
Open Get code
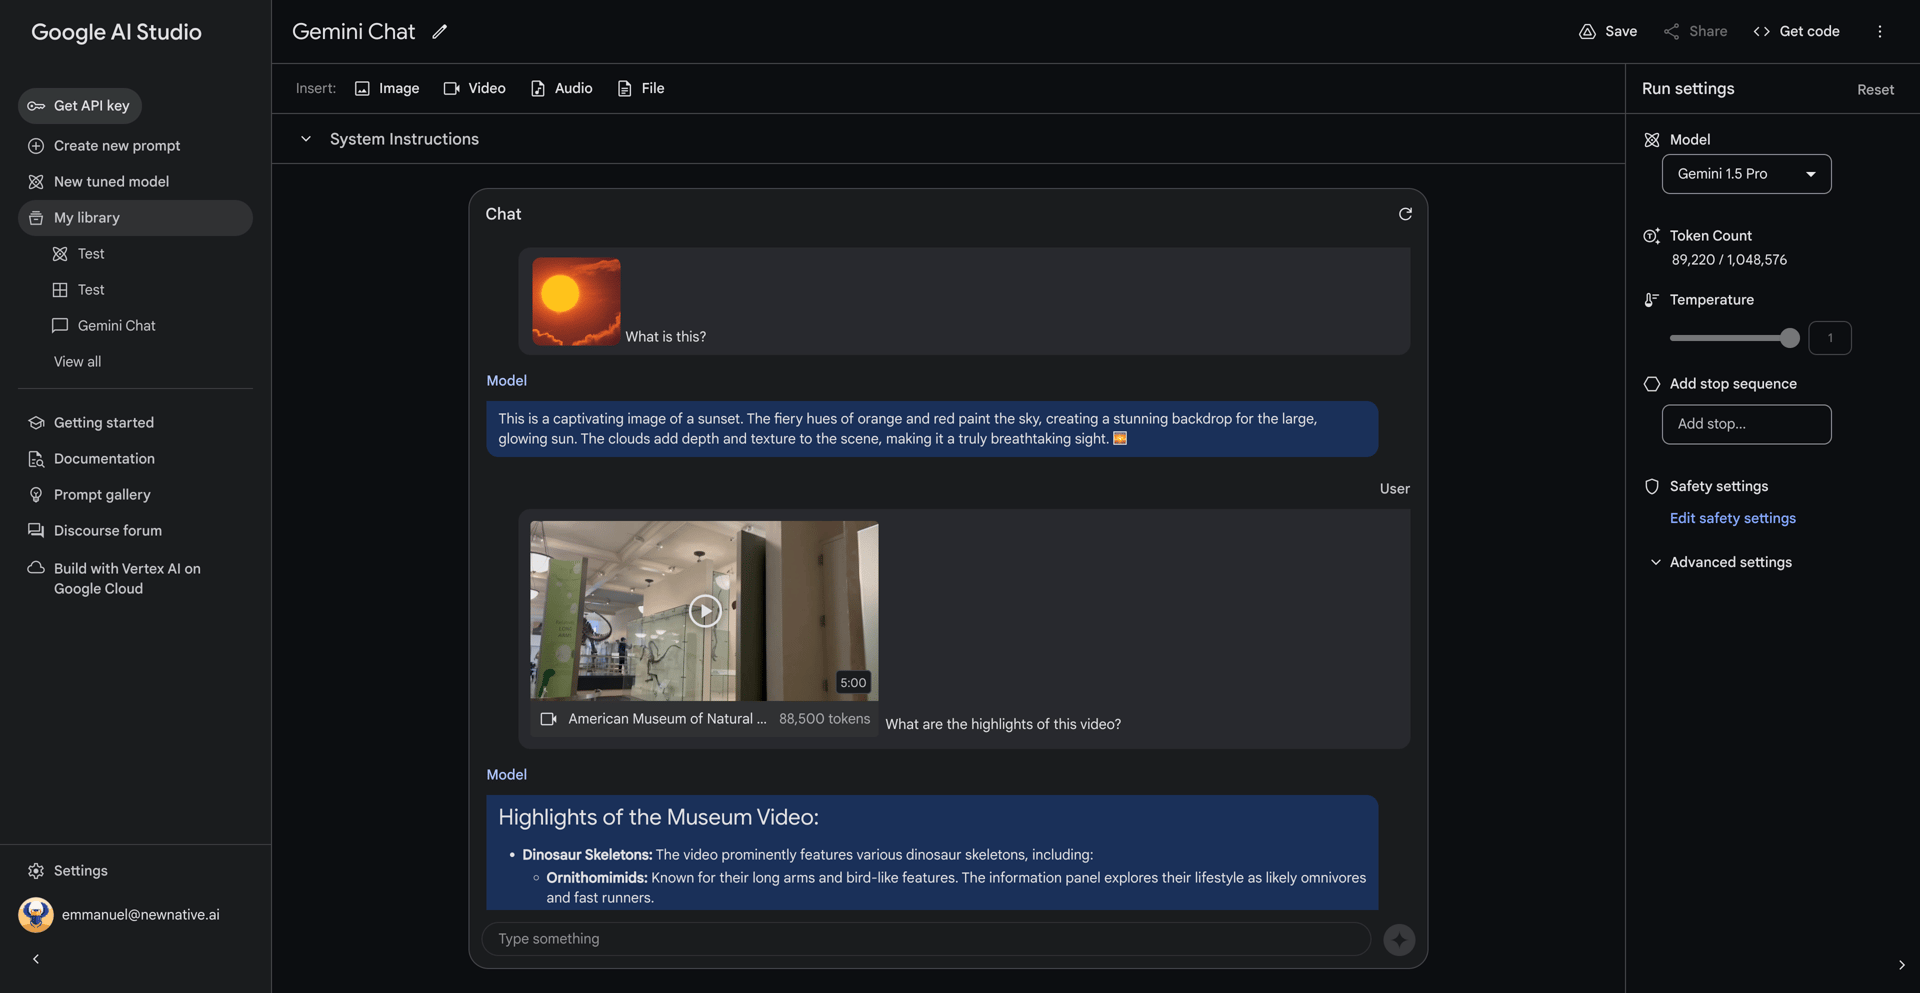(1796, 31)
